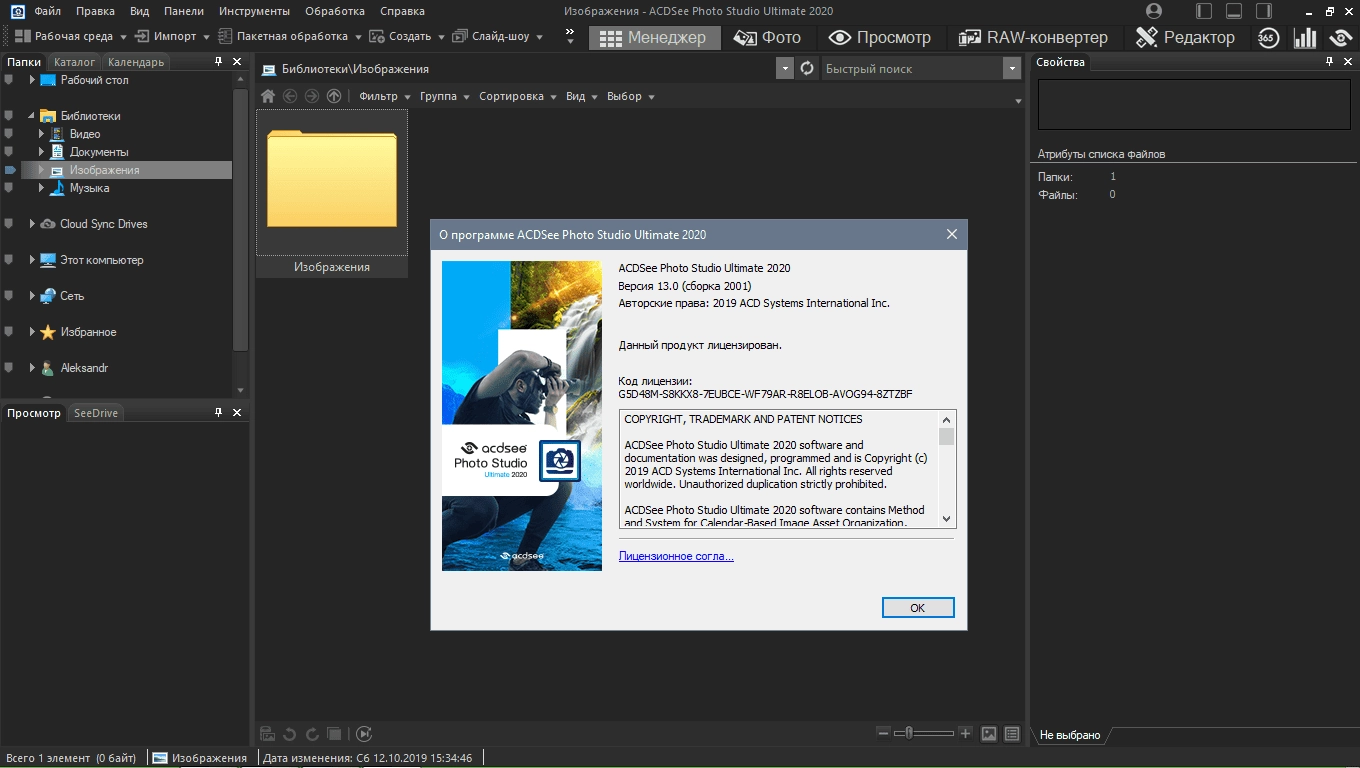Refresh the file list next to path box

tap(808, 68)
